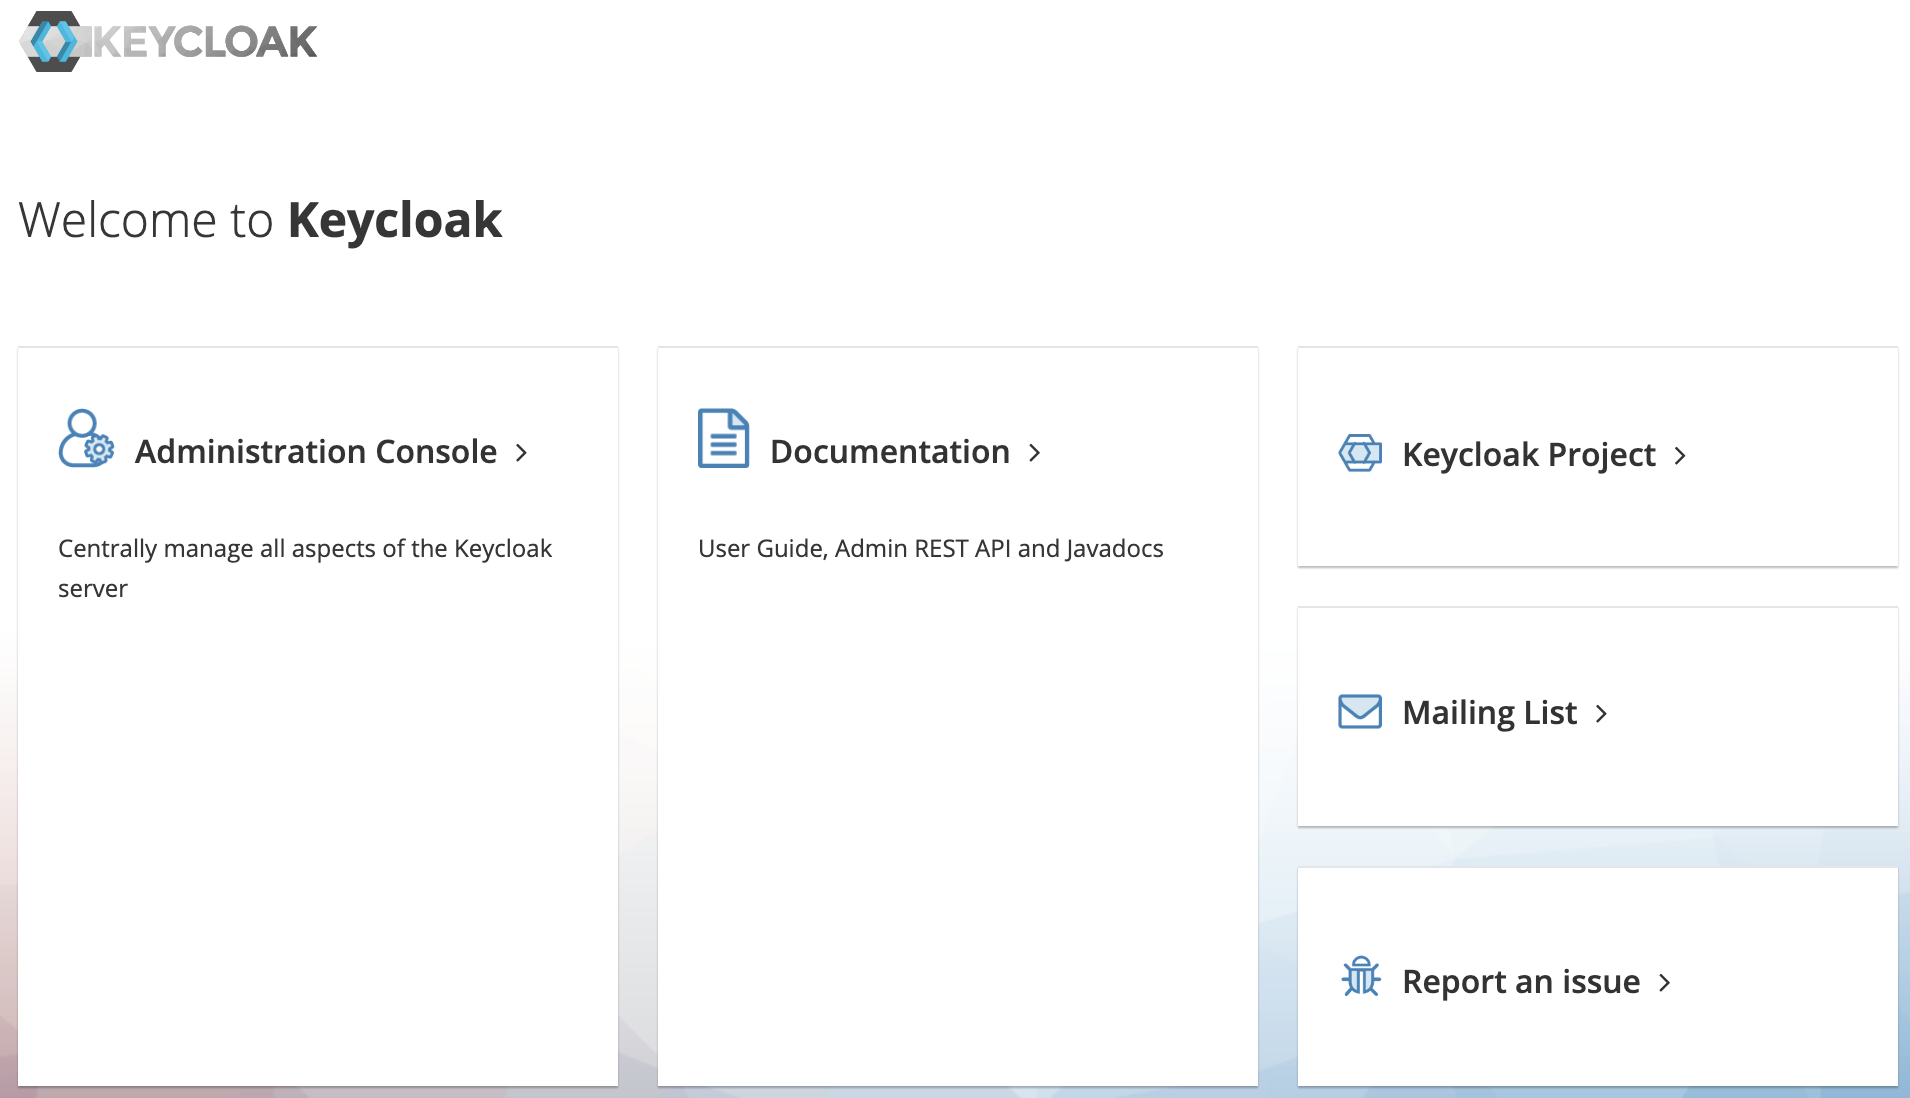
Task: Click the chevron next to Administration Console
Action: (521, 453)
